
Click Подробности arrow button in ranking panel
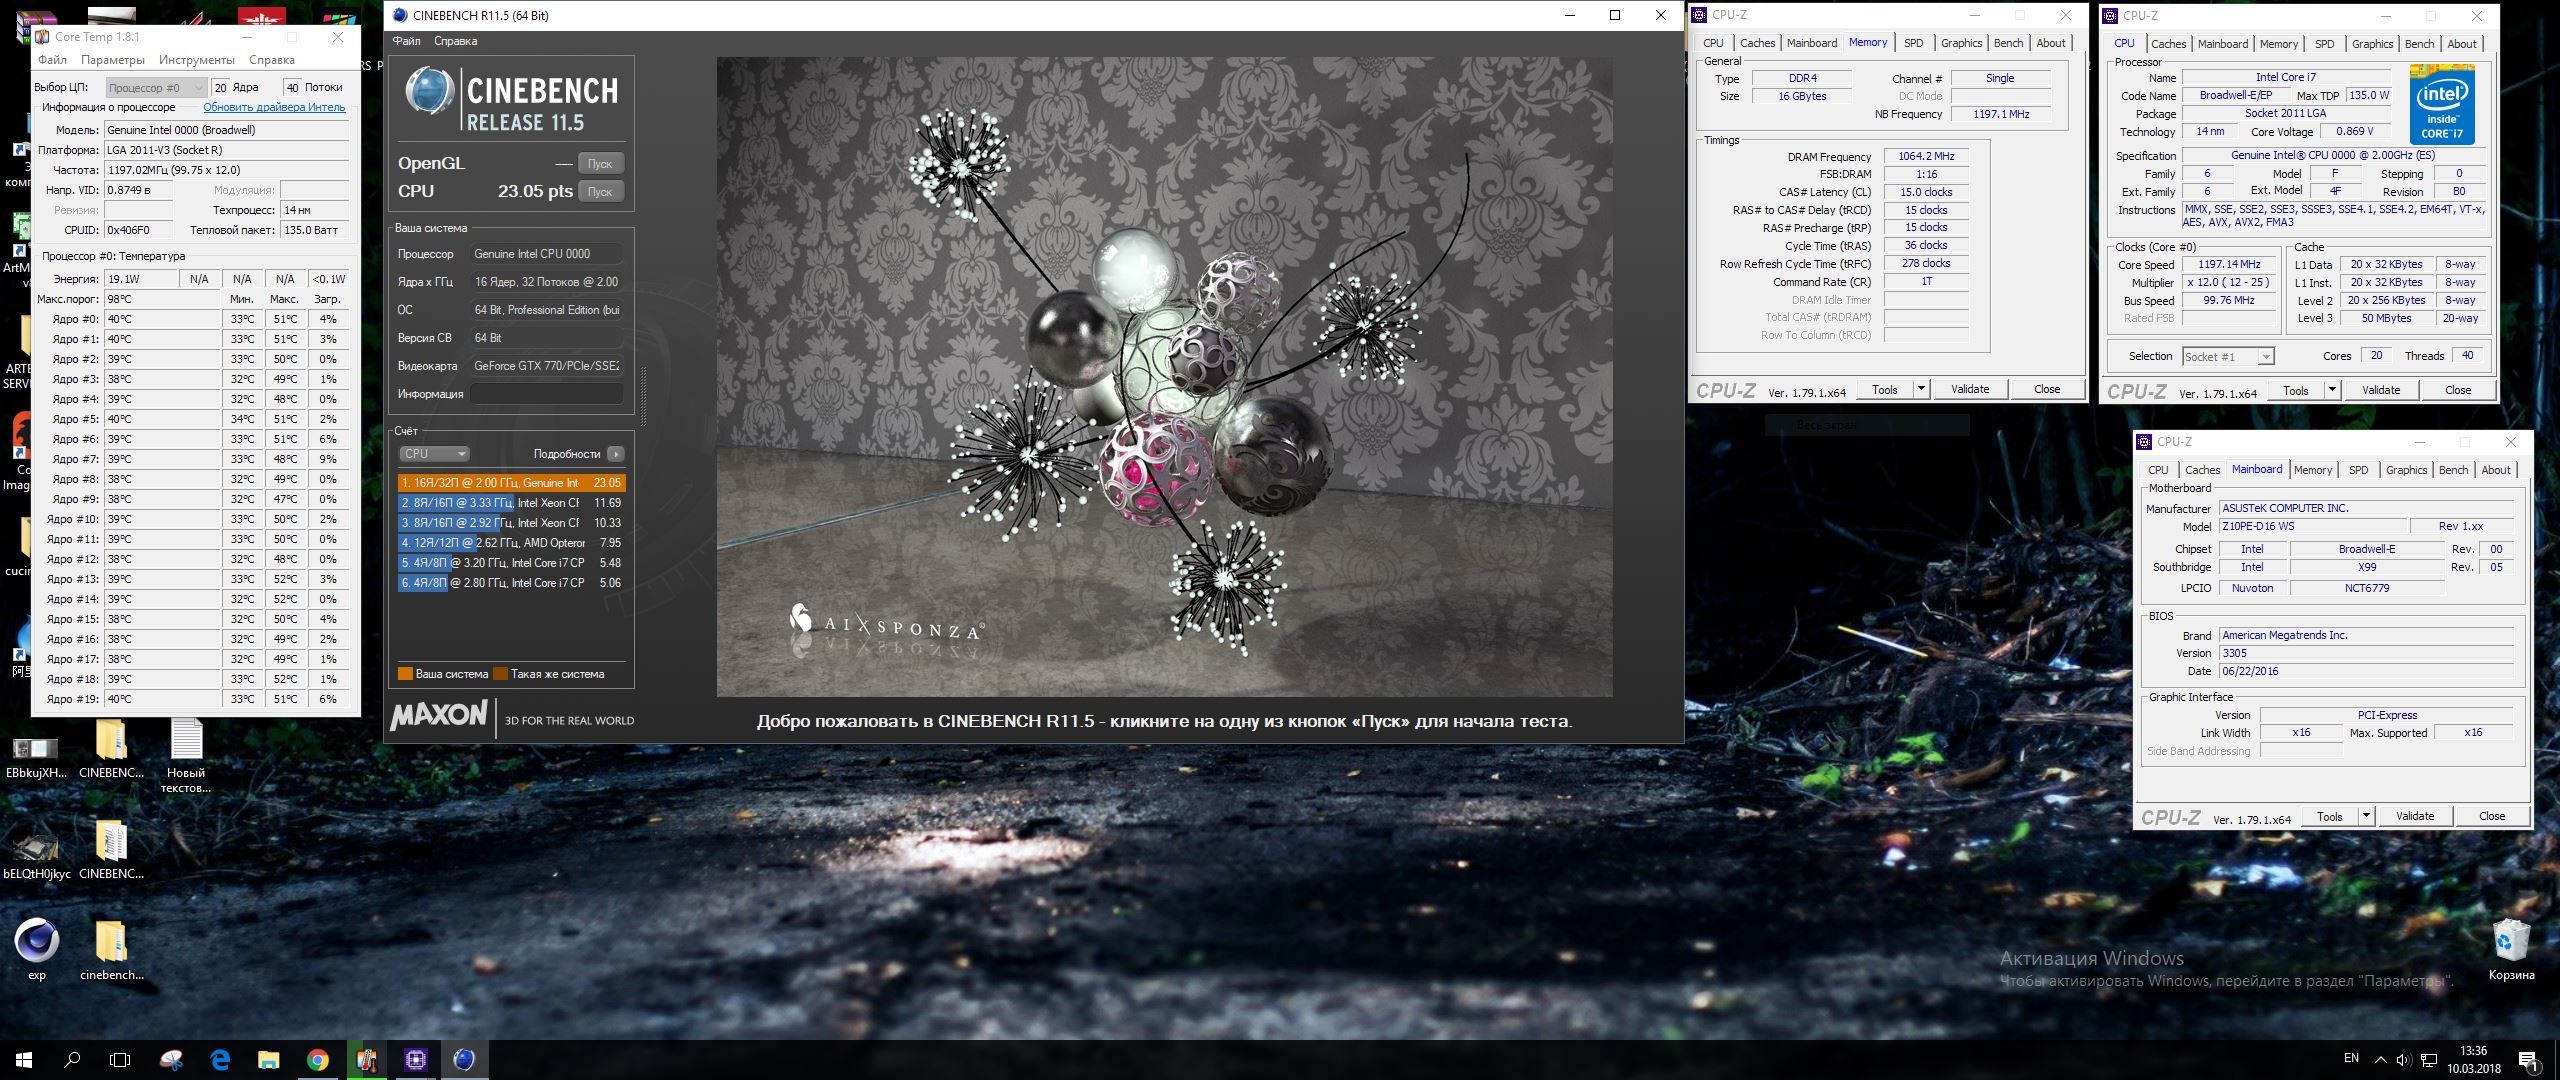tap(616, 454)
